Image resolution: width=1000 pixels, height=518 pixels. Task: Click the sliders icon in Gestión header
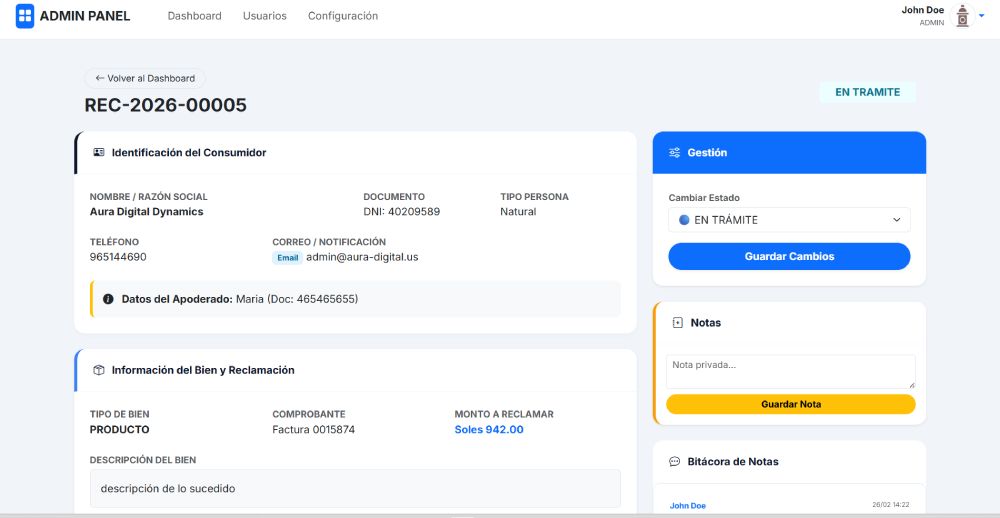click(x=674, y=152)
